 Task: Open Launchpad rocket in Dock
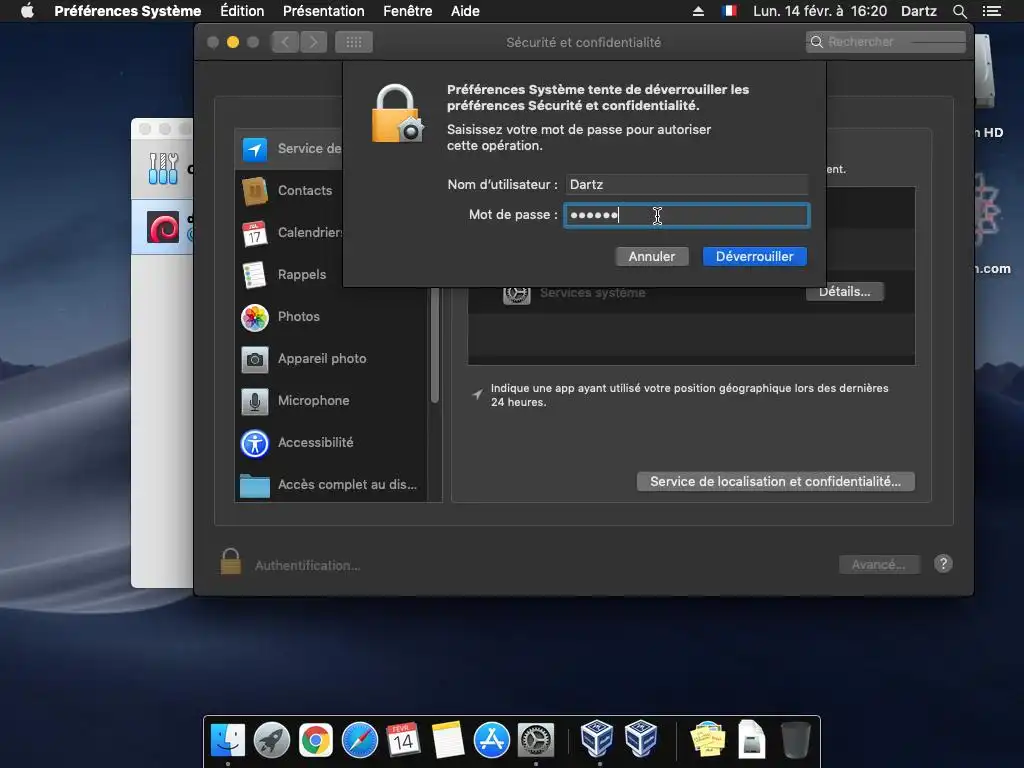pyautogui.click(x=272, y=740)
